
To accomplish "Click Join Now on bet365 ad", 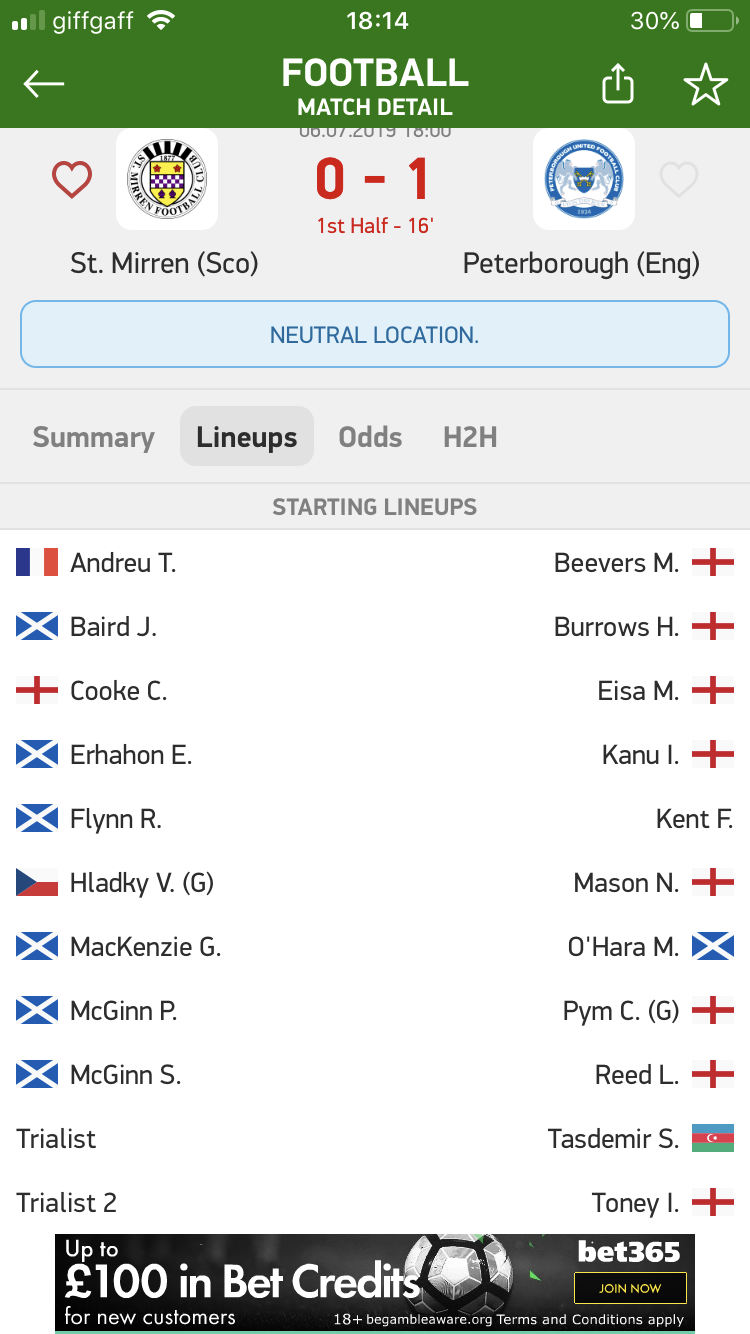I will 630,1288.
